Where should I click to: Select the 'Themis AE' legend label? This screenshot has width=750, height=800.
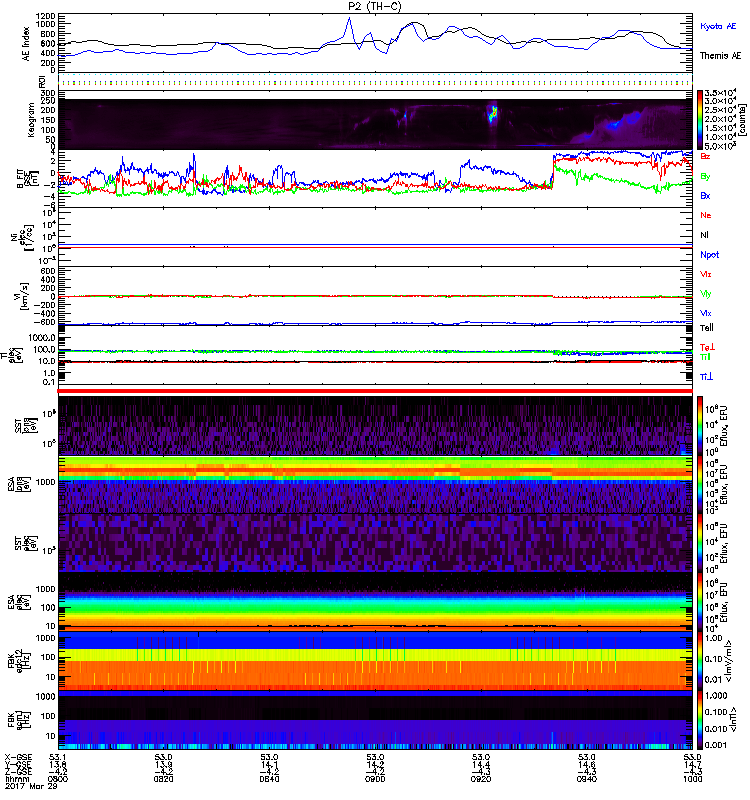[x=720, y=56]
